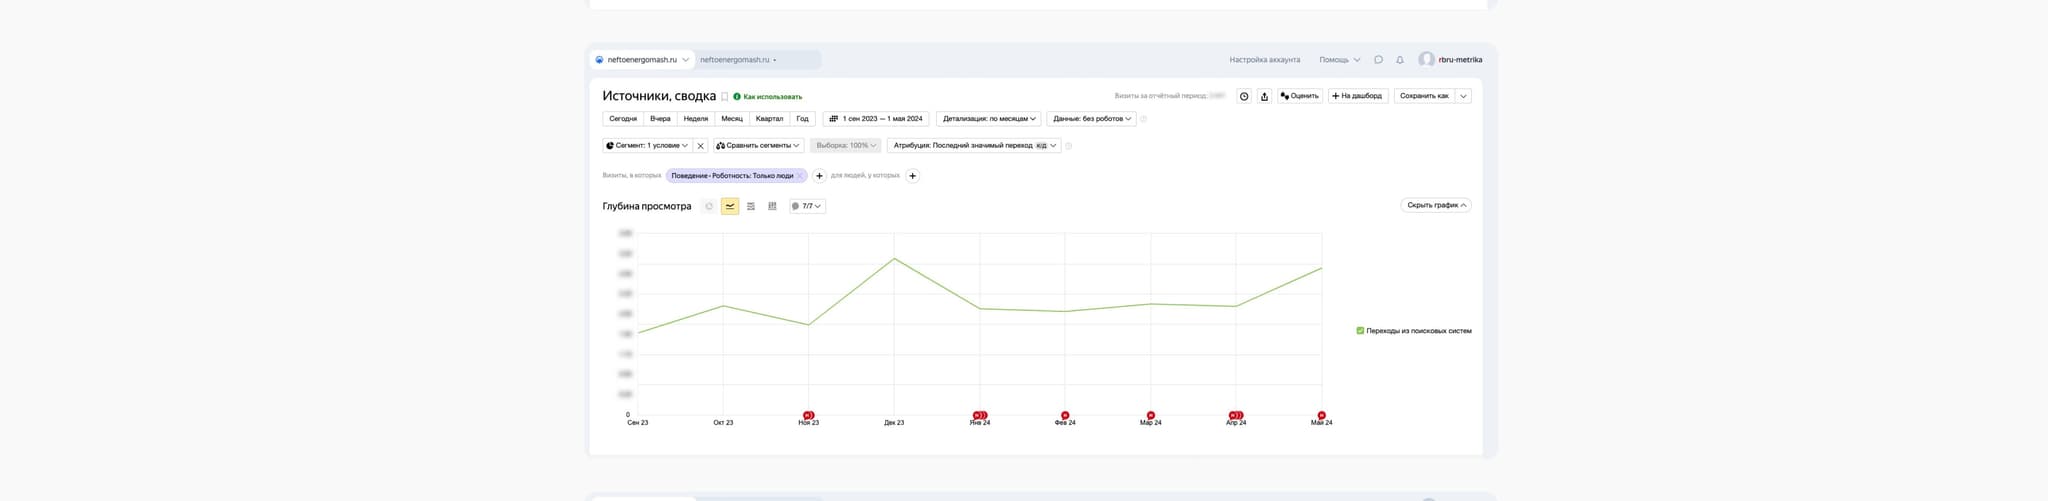Click the export report icon
Viewport: 2048px width, 501px height.
[1264, 96]
